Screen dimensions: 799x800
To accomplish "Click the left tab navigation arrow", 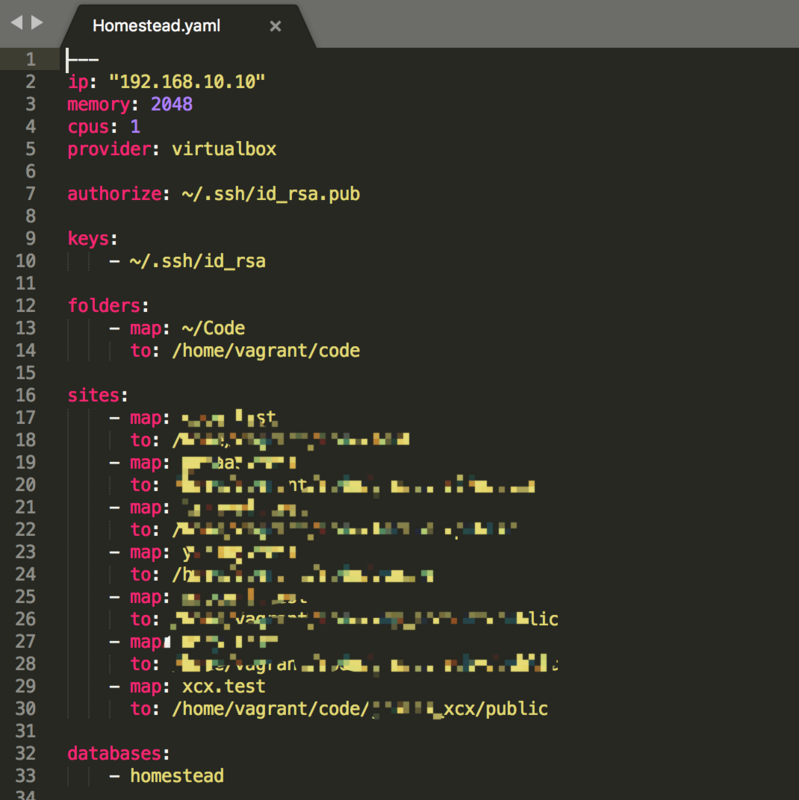I will 17,22.
